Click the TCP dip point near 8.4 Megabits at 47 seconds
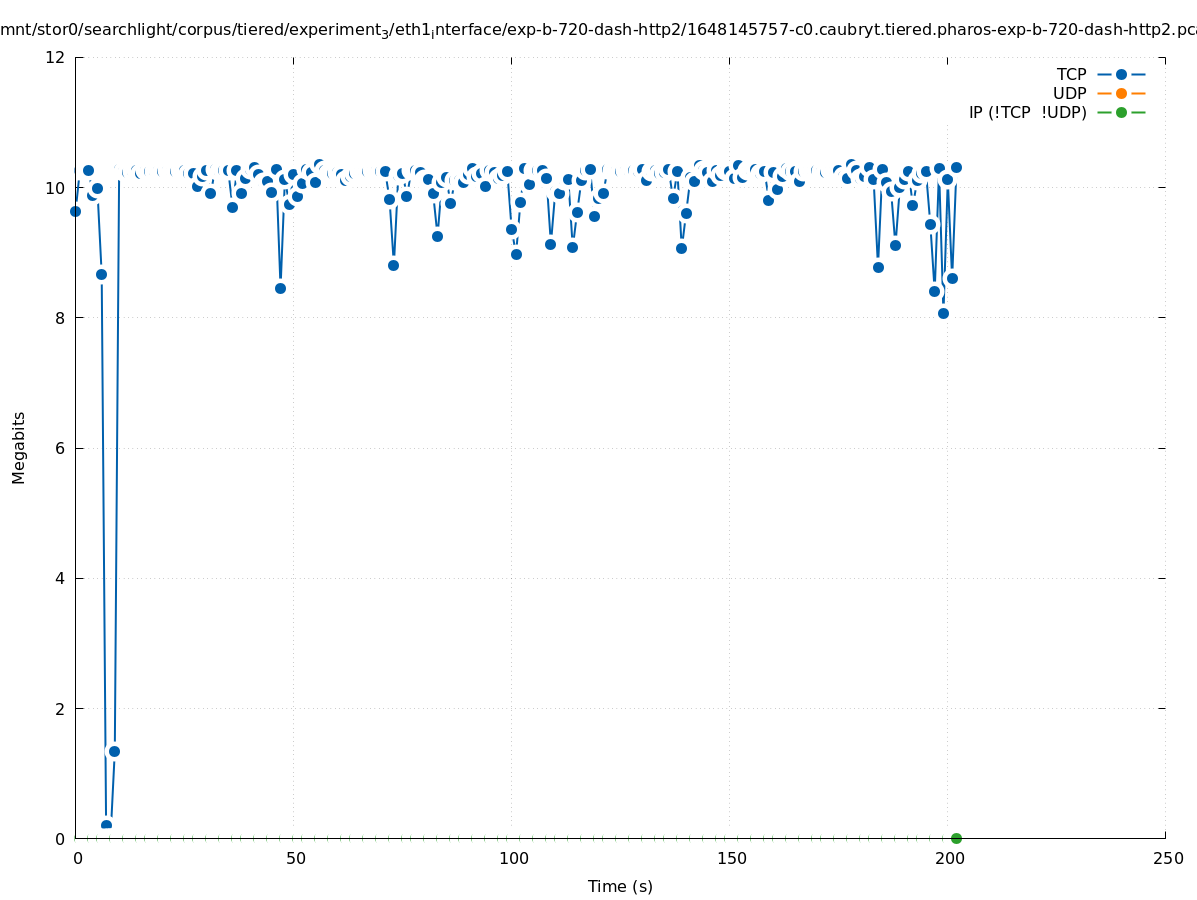1197x900 pixels. (x=280, y=288)
